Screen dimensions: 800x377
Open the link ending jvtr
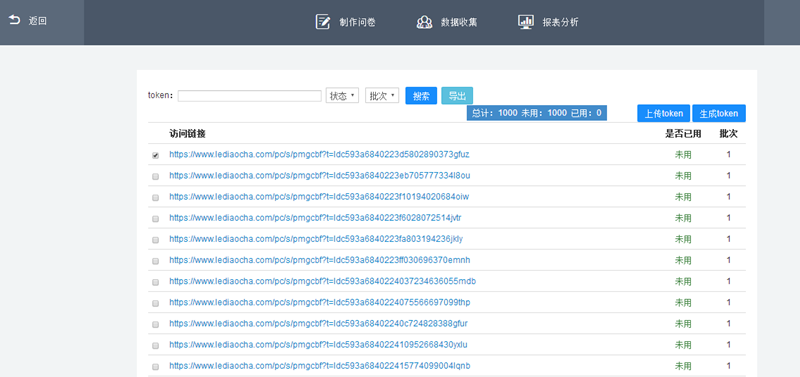click(316, 218)
